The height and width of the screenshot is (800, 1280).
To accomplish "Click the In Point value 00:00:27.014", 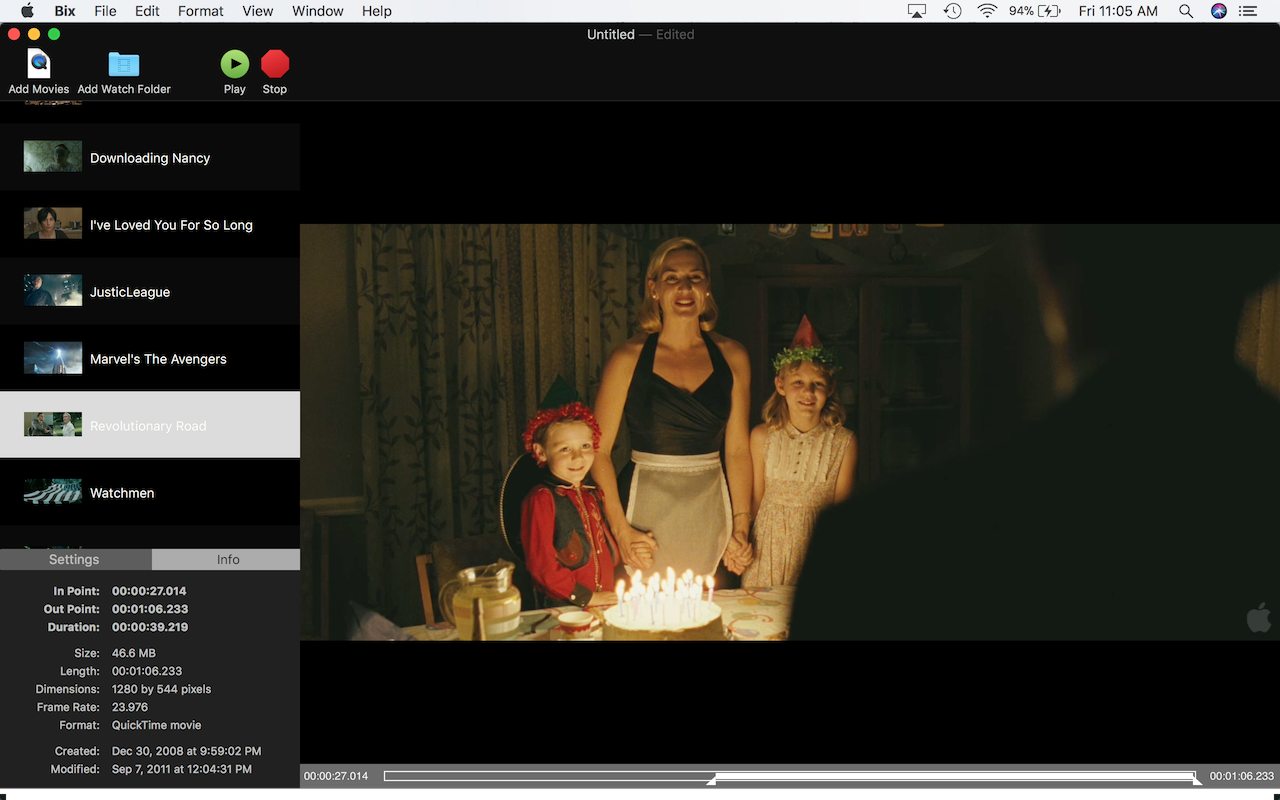I will (149, 591).
